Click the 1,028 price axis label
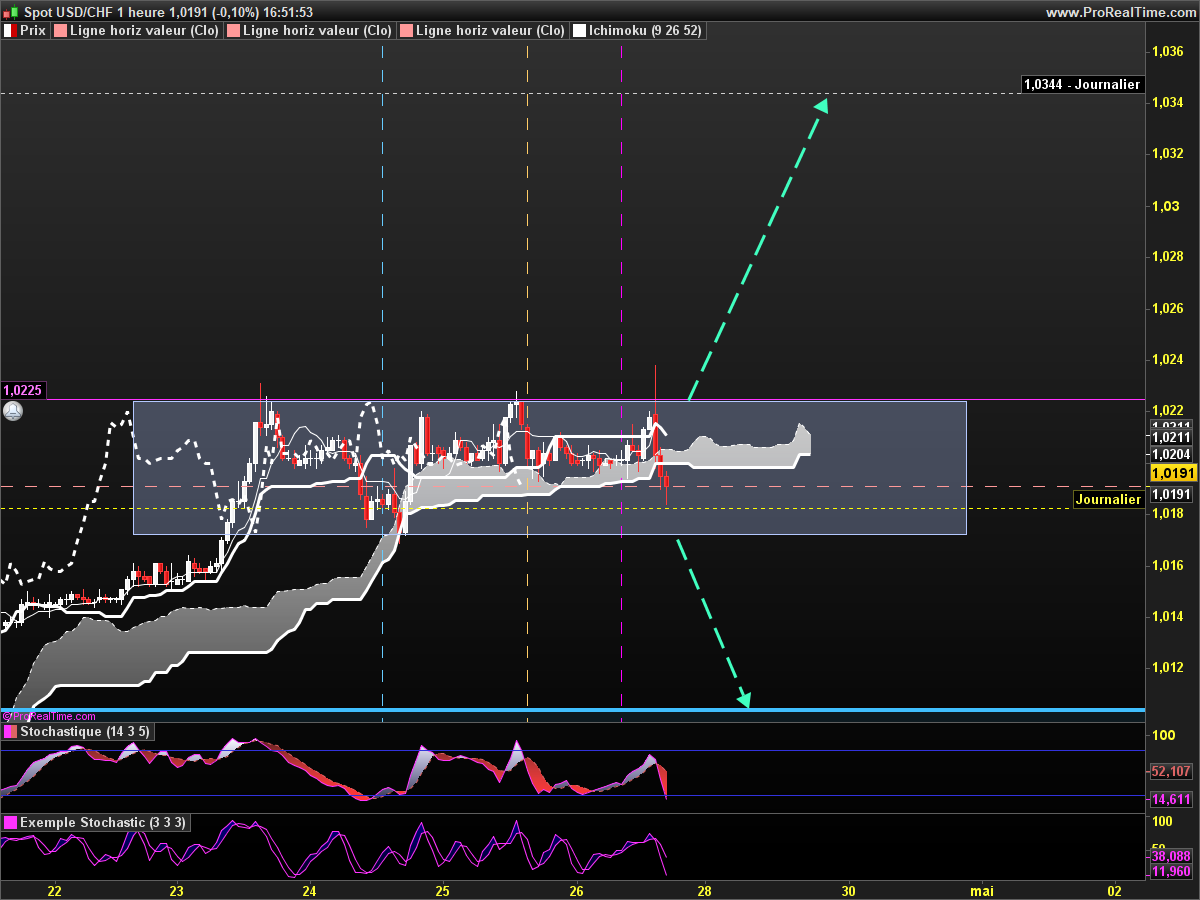The width and height of the screenshot is (1200, 900). pyautogui.click(x=1168, y=257)
